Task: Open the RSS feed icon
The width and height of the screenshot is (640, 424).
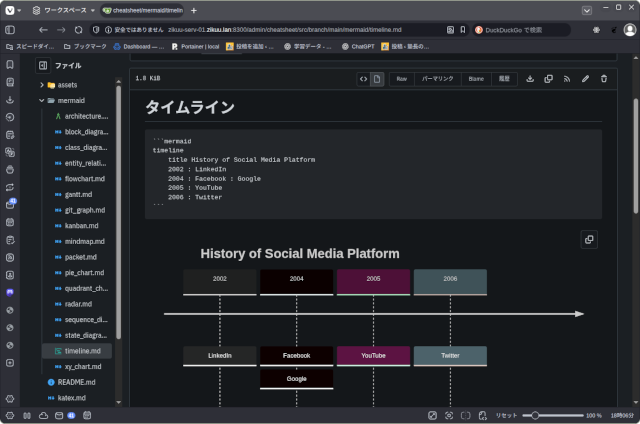Action: pyautogui.click(x=566, y=78)
